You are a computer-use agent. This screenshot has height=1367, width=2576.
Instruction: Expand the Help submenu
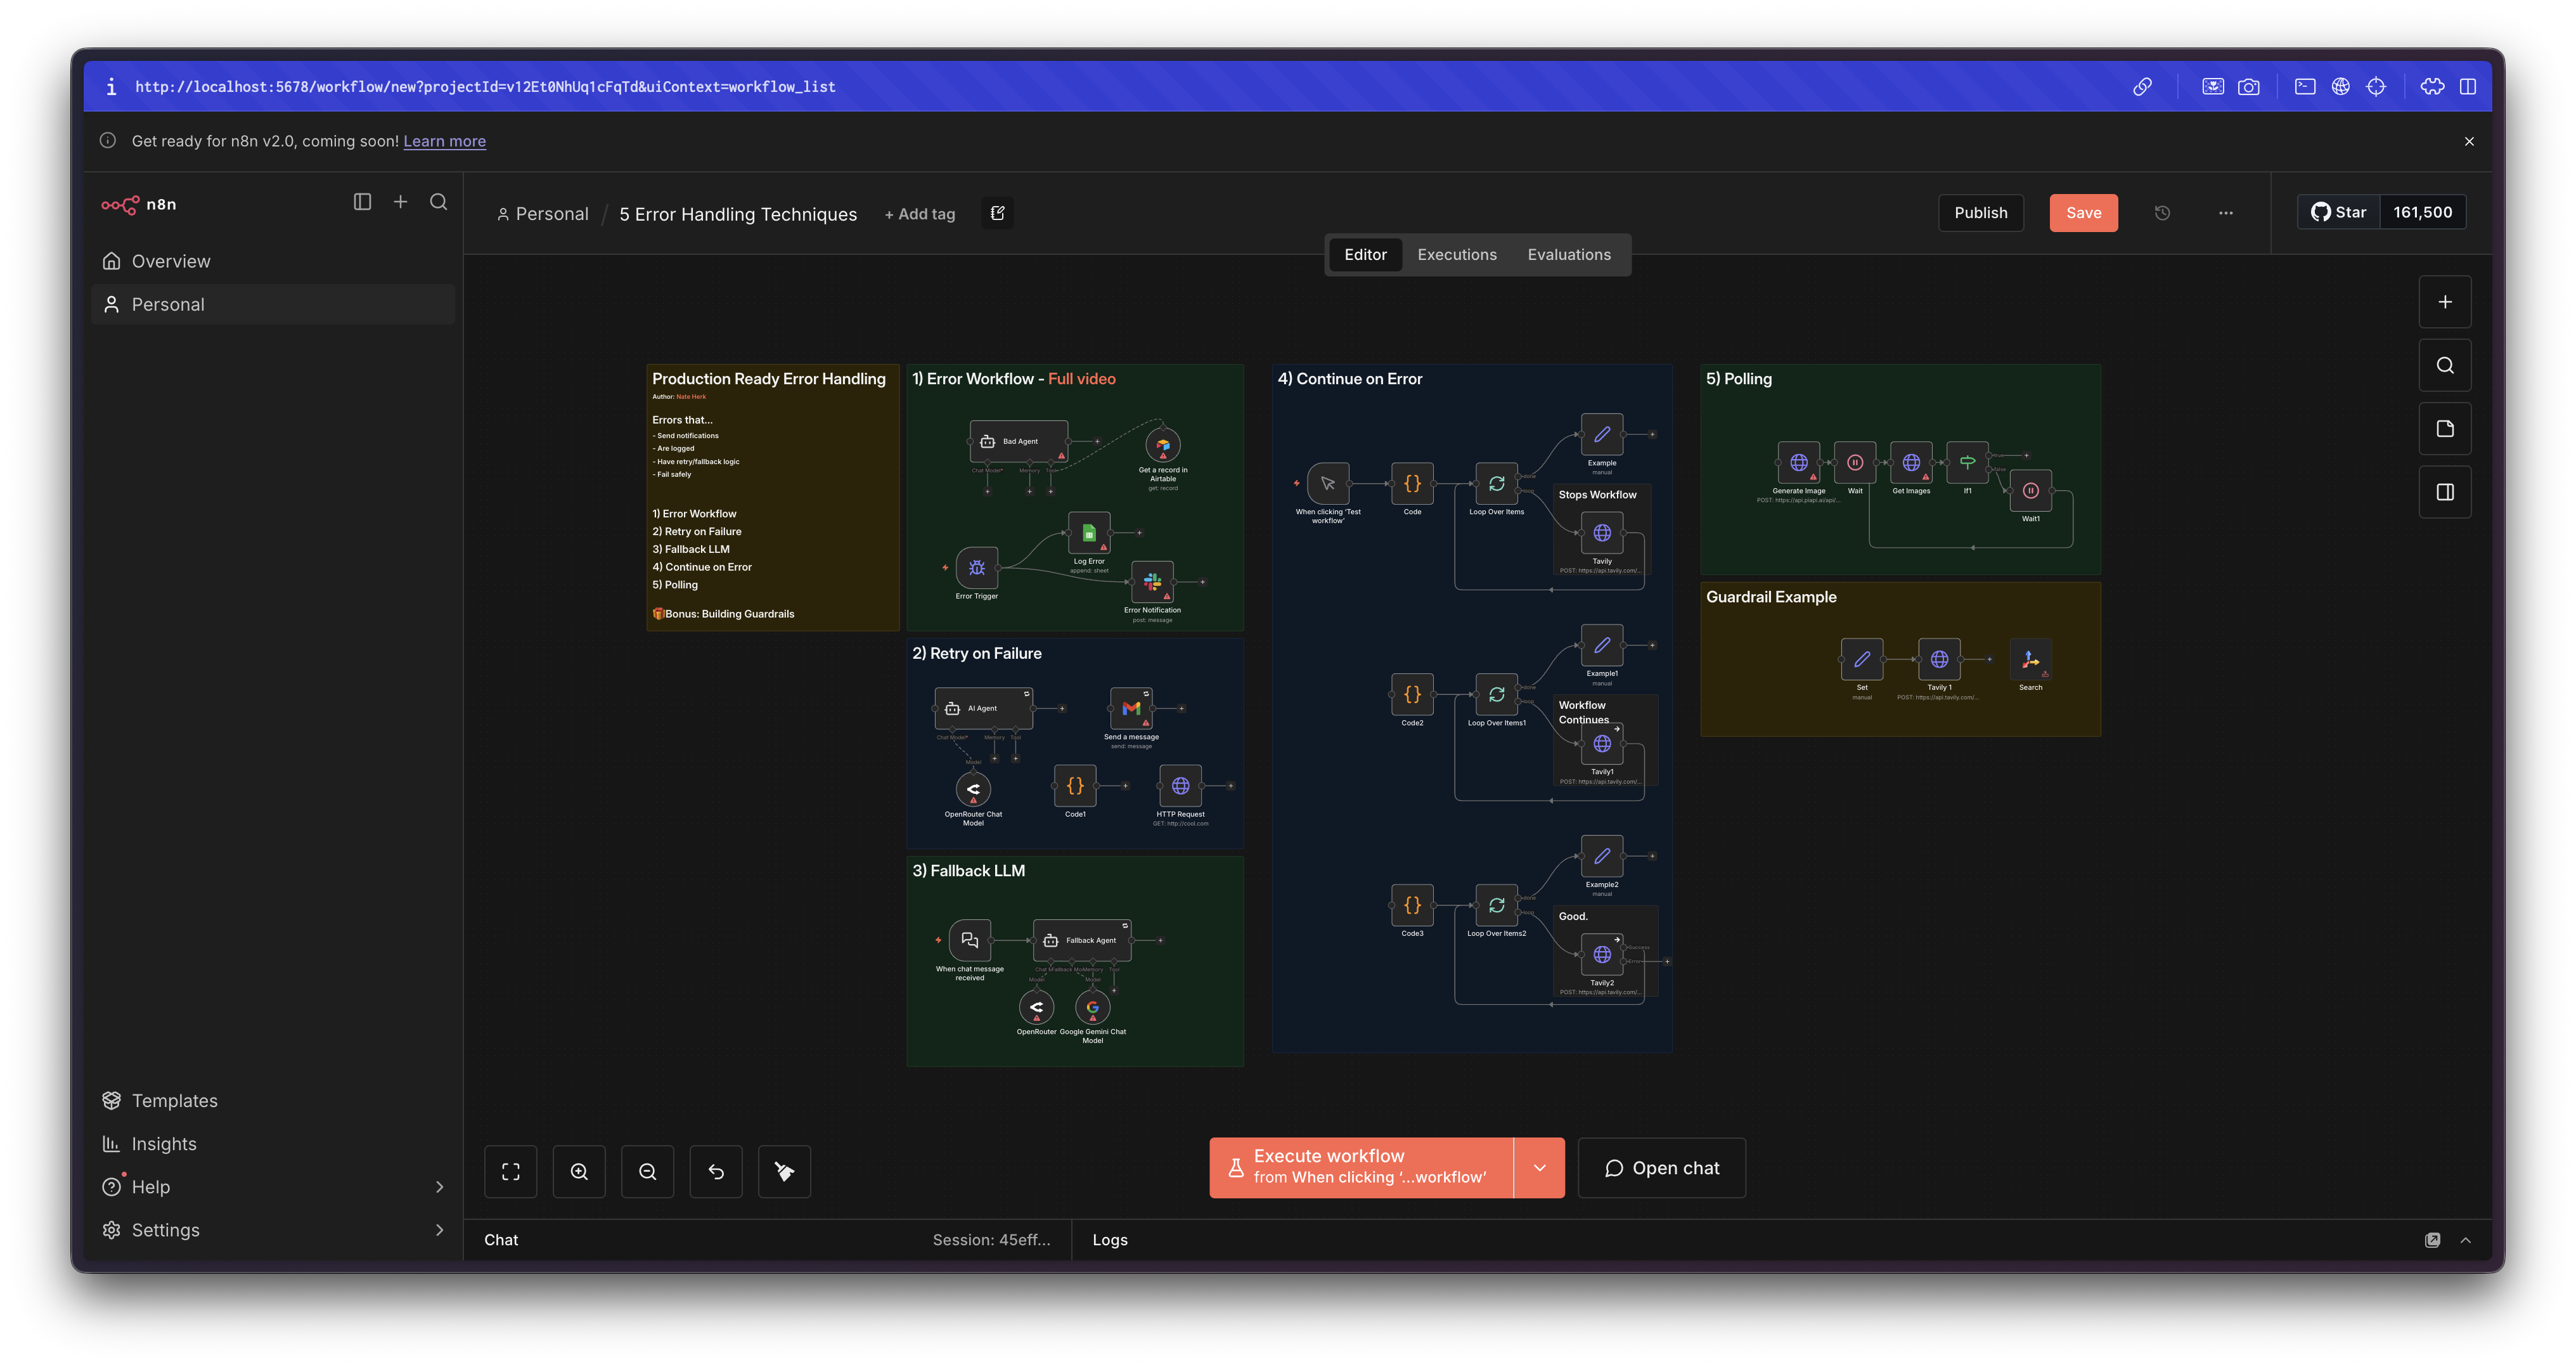pos(439,1187)
